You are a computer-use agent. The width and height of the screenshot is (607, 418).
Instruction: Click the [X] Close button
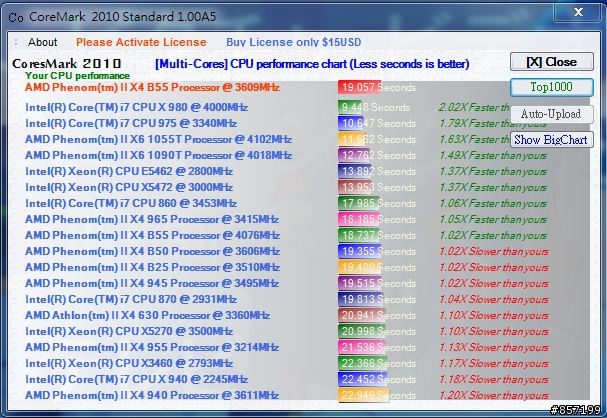pos(552,62)
